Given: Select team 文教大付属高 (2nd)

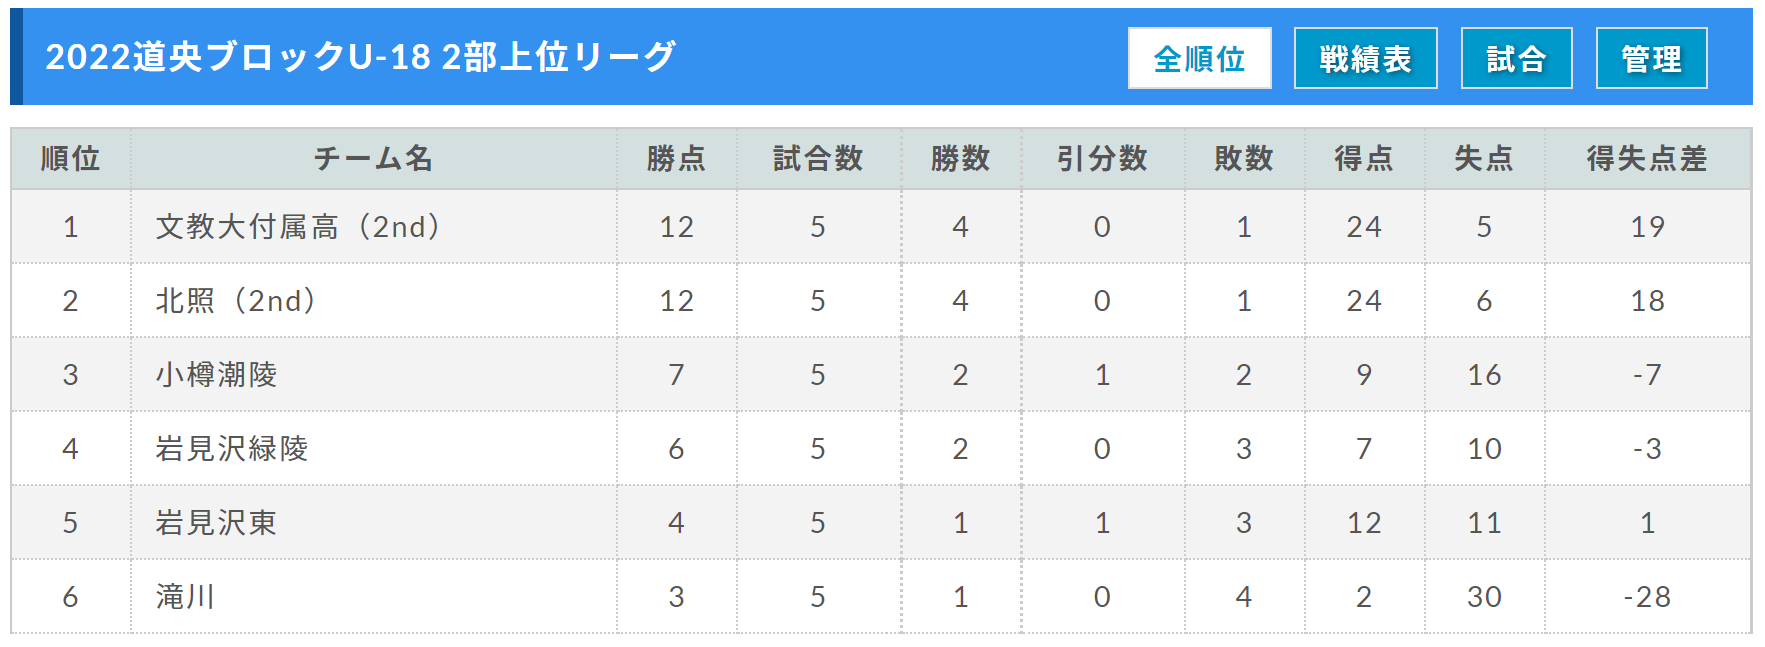Looking at the screenshot, I should 298,227.
